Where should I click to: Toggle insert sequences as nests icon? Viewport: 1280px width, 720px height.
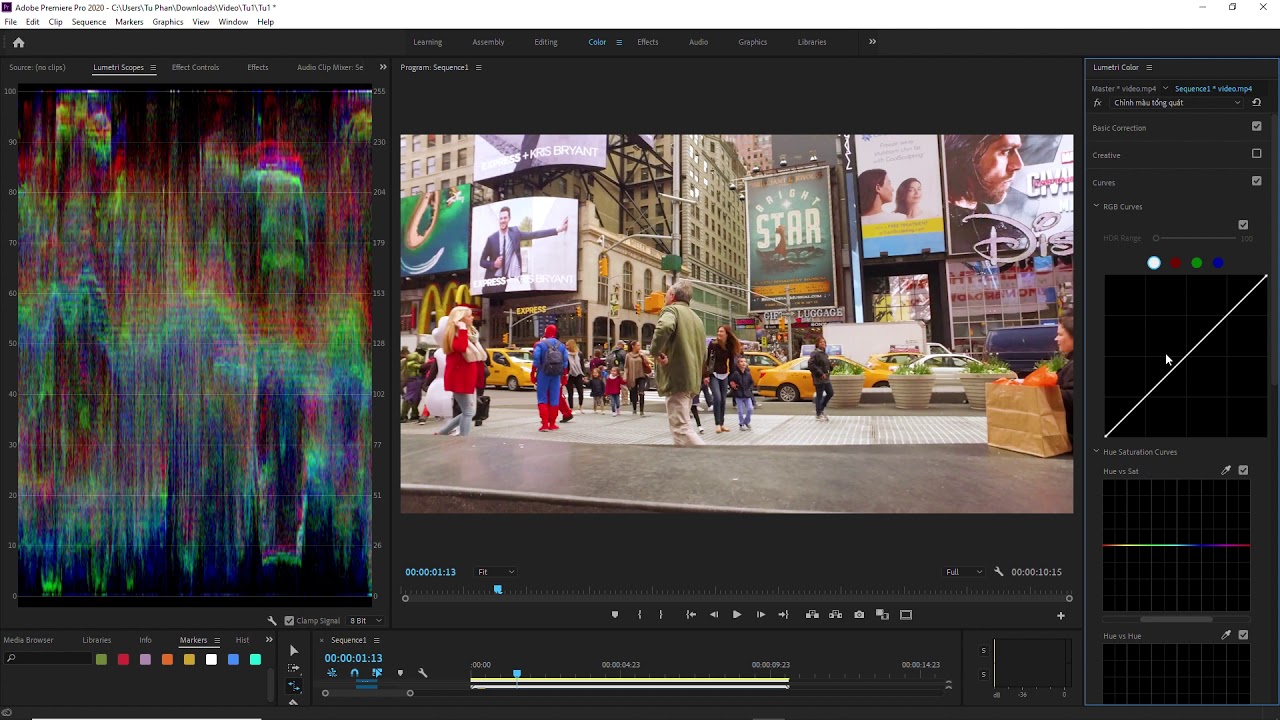pos(332,673)
